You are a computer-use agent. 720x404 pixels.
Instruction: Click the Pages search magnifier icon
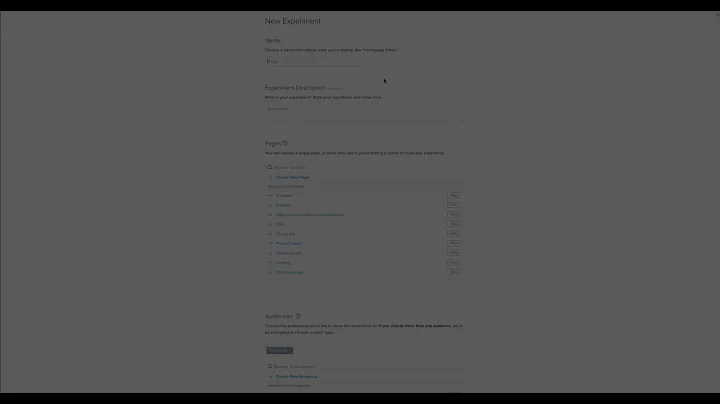click(270, 168)
